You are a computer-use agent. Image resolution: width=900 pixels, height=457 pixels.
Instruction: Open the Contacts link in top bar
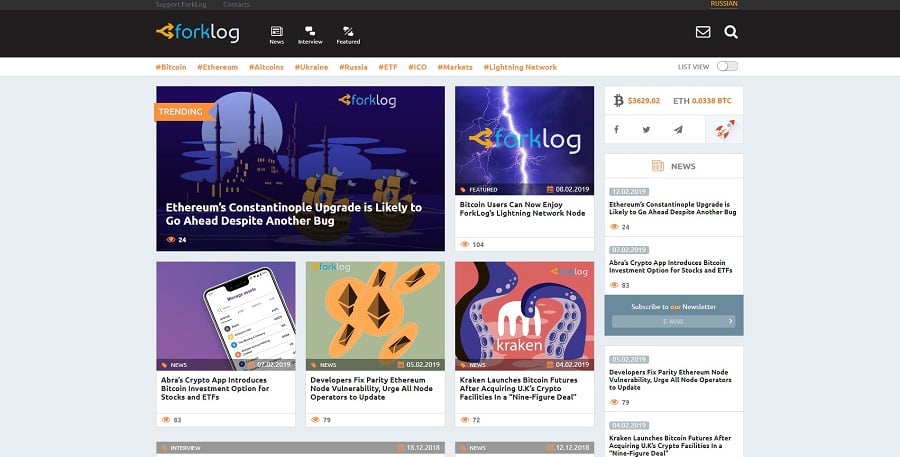(x=236, y=5)
